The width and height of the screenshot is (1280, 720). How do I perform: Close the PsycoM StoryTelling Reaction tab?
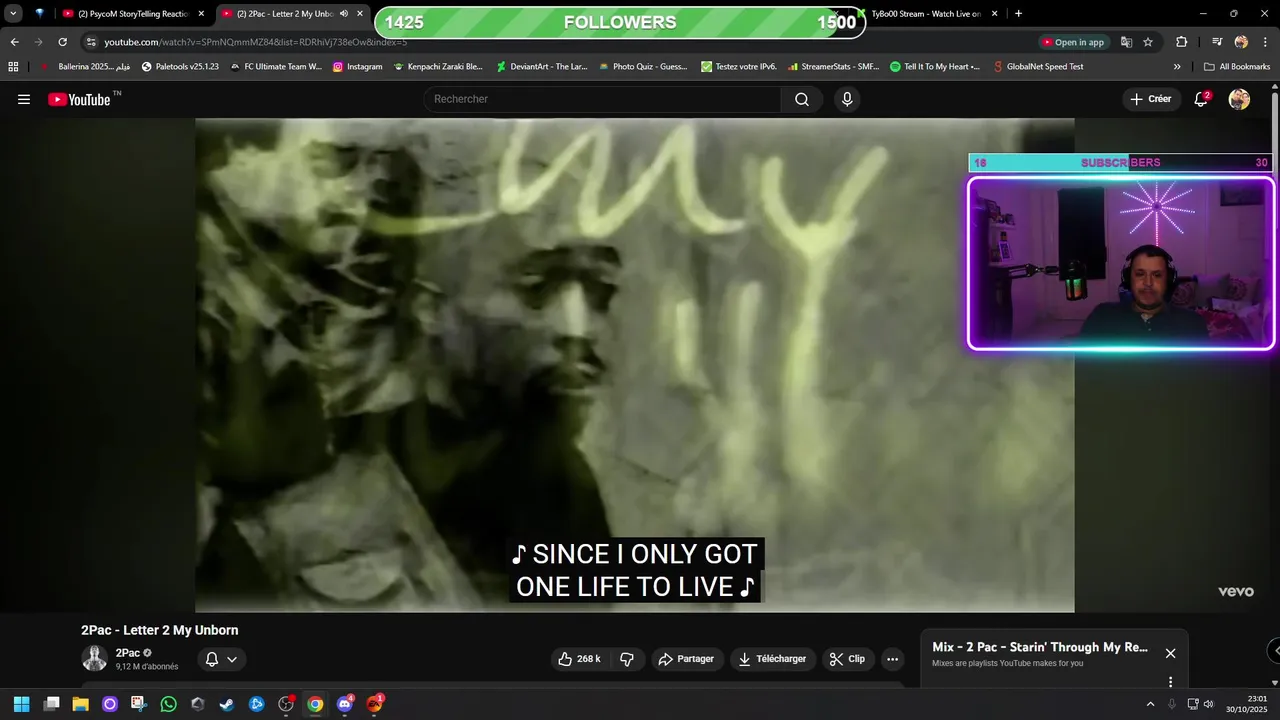[201, 13]
